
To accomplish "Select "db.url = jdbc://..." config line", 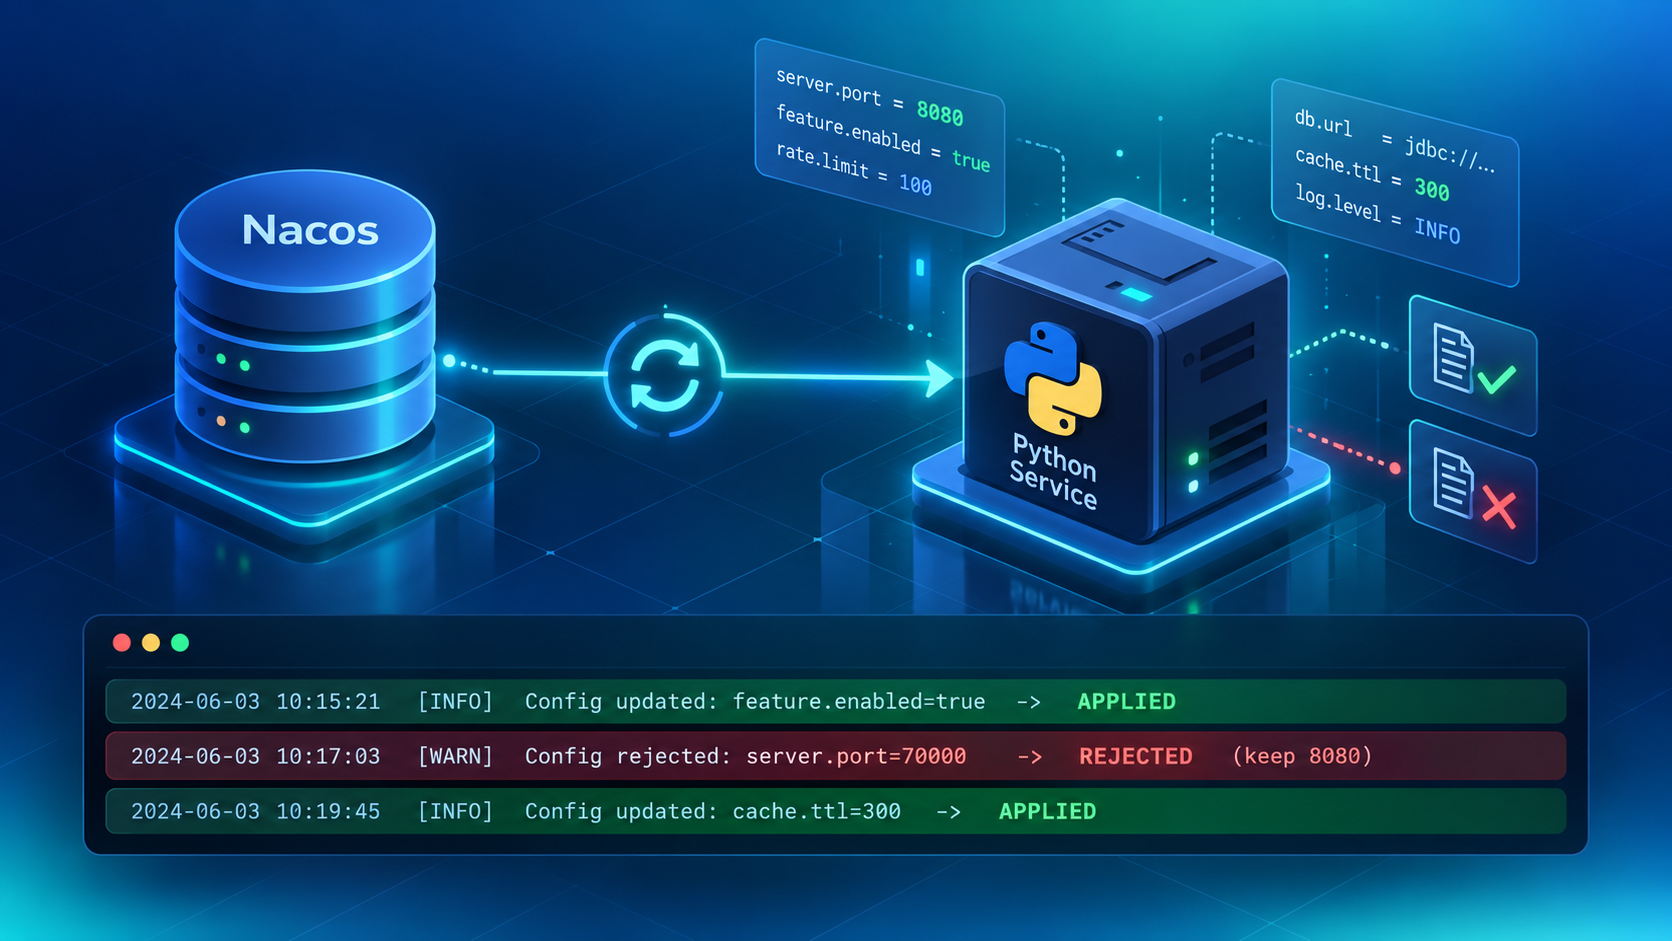I will coord(1394,140).
